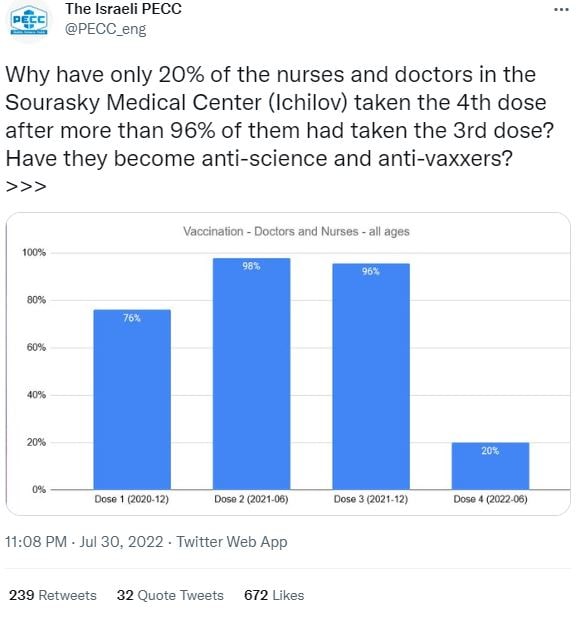This screenshot has height=617, width=586.
Task: Click the Dose 4 (2022-06) axis label
Action: coord(490,499)
